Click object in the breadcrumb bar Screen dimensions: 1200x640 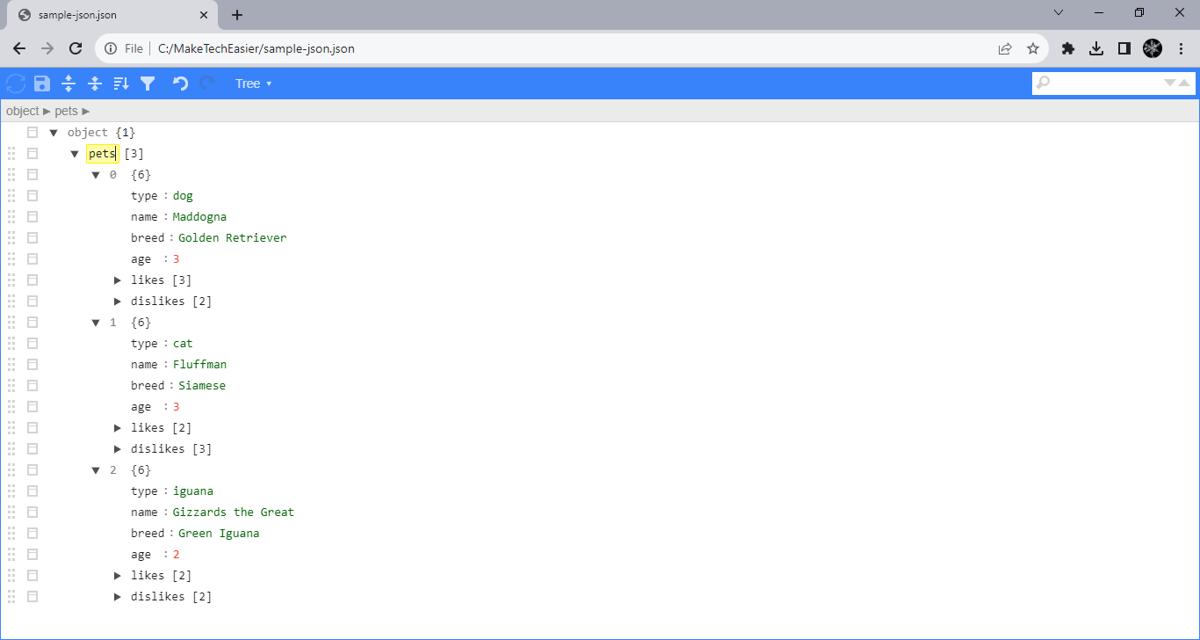pos(22,111)
